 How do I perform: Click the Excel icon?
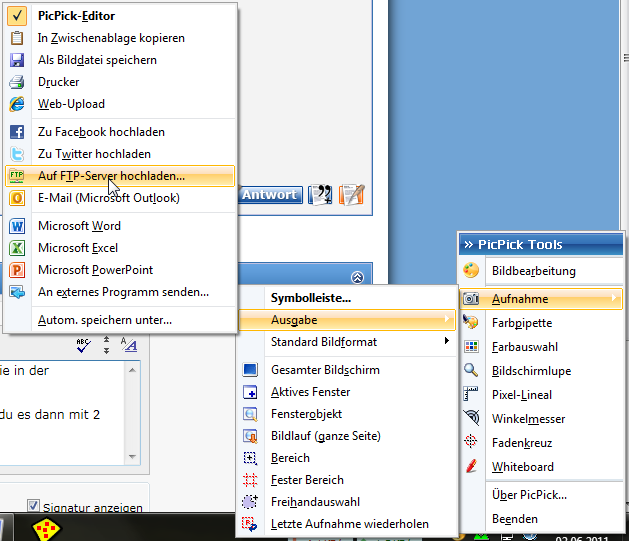click(x=17, y=248)
